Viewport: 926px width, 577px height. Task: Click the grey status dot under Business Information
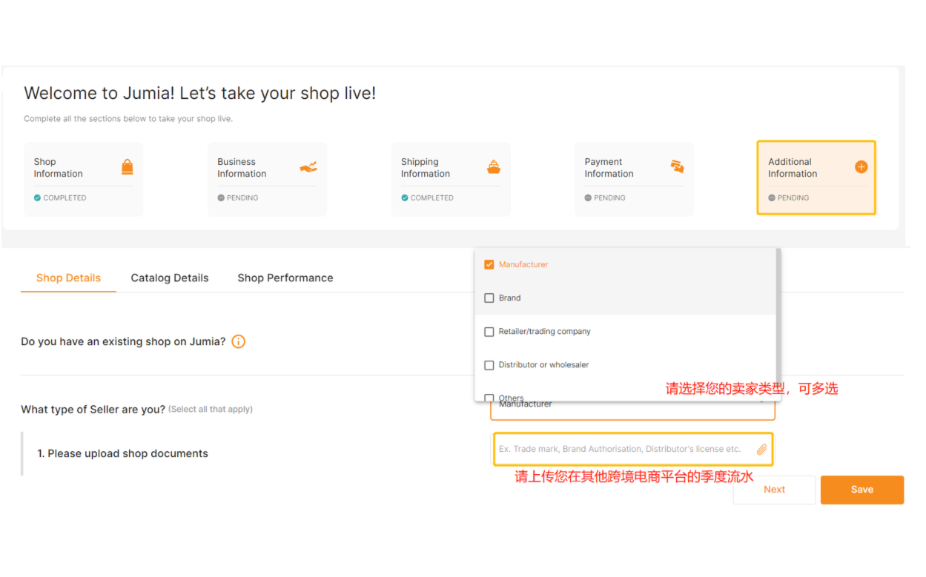(221, 198)
